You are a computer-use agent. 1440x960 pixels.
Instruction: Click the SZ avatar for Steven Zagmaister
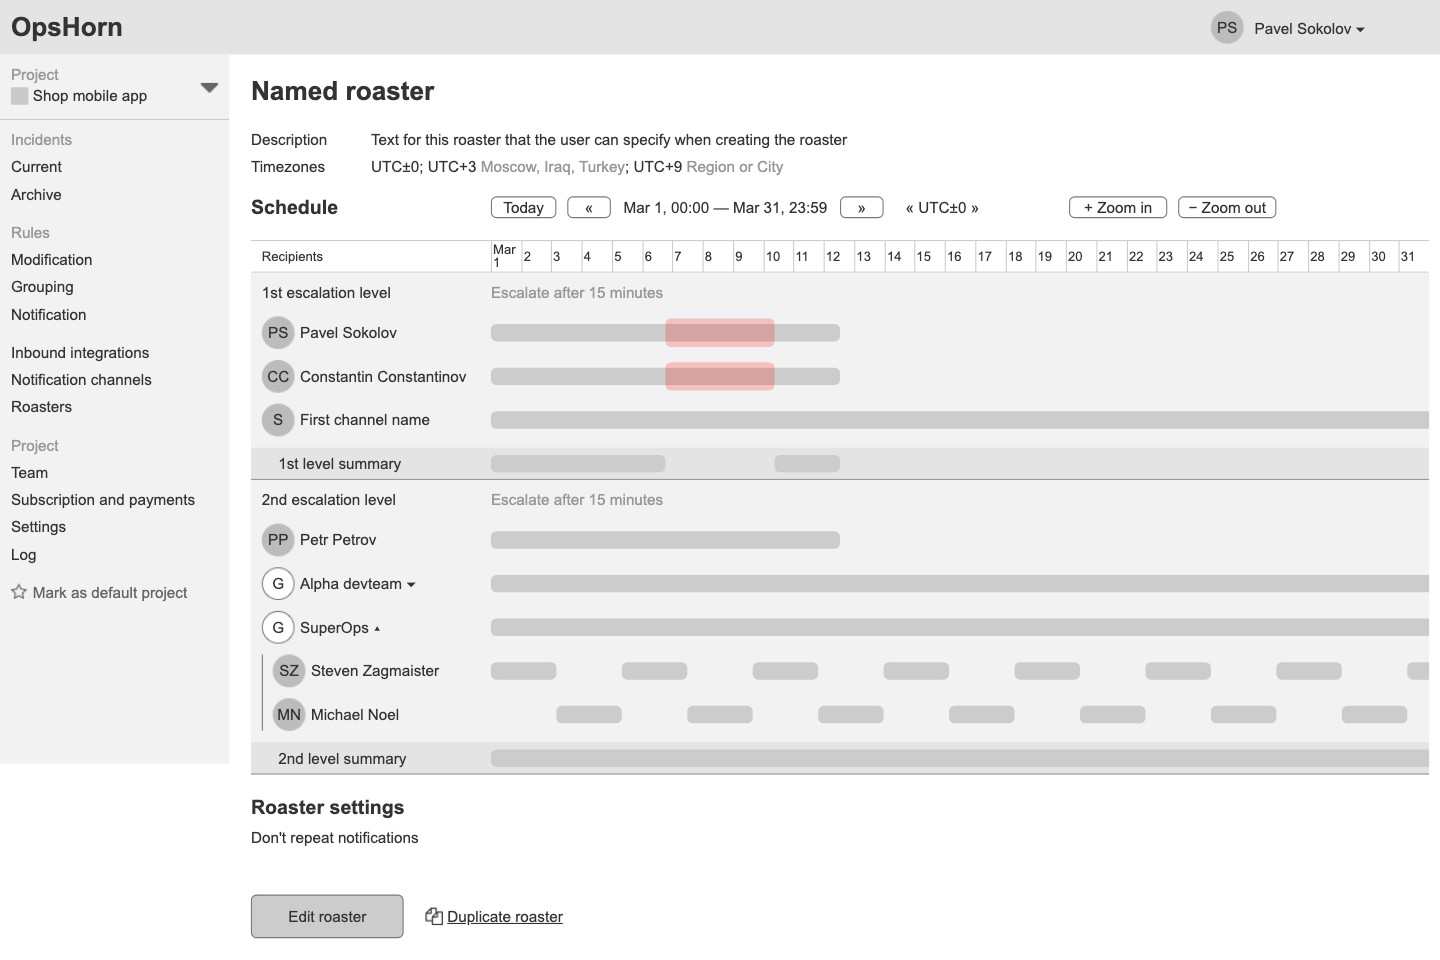[289, 671]
